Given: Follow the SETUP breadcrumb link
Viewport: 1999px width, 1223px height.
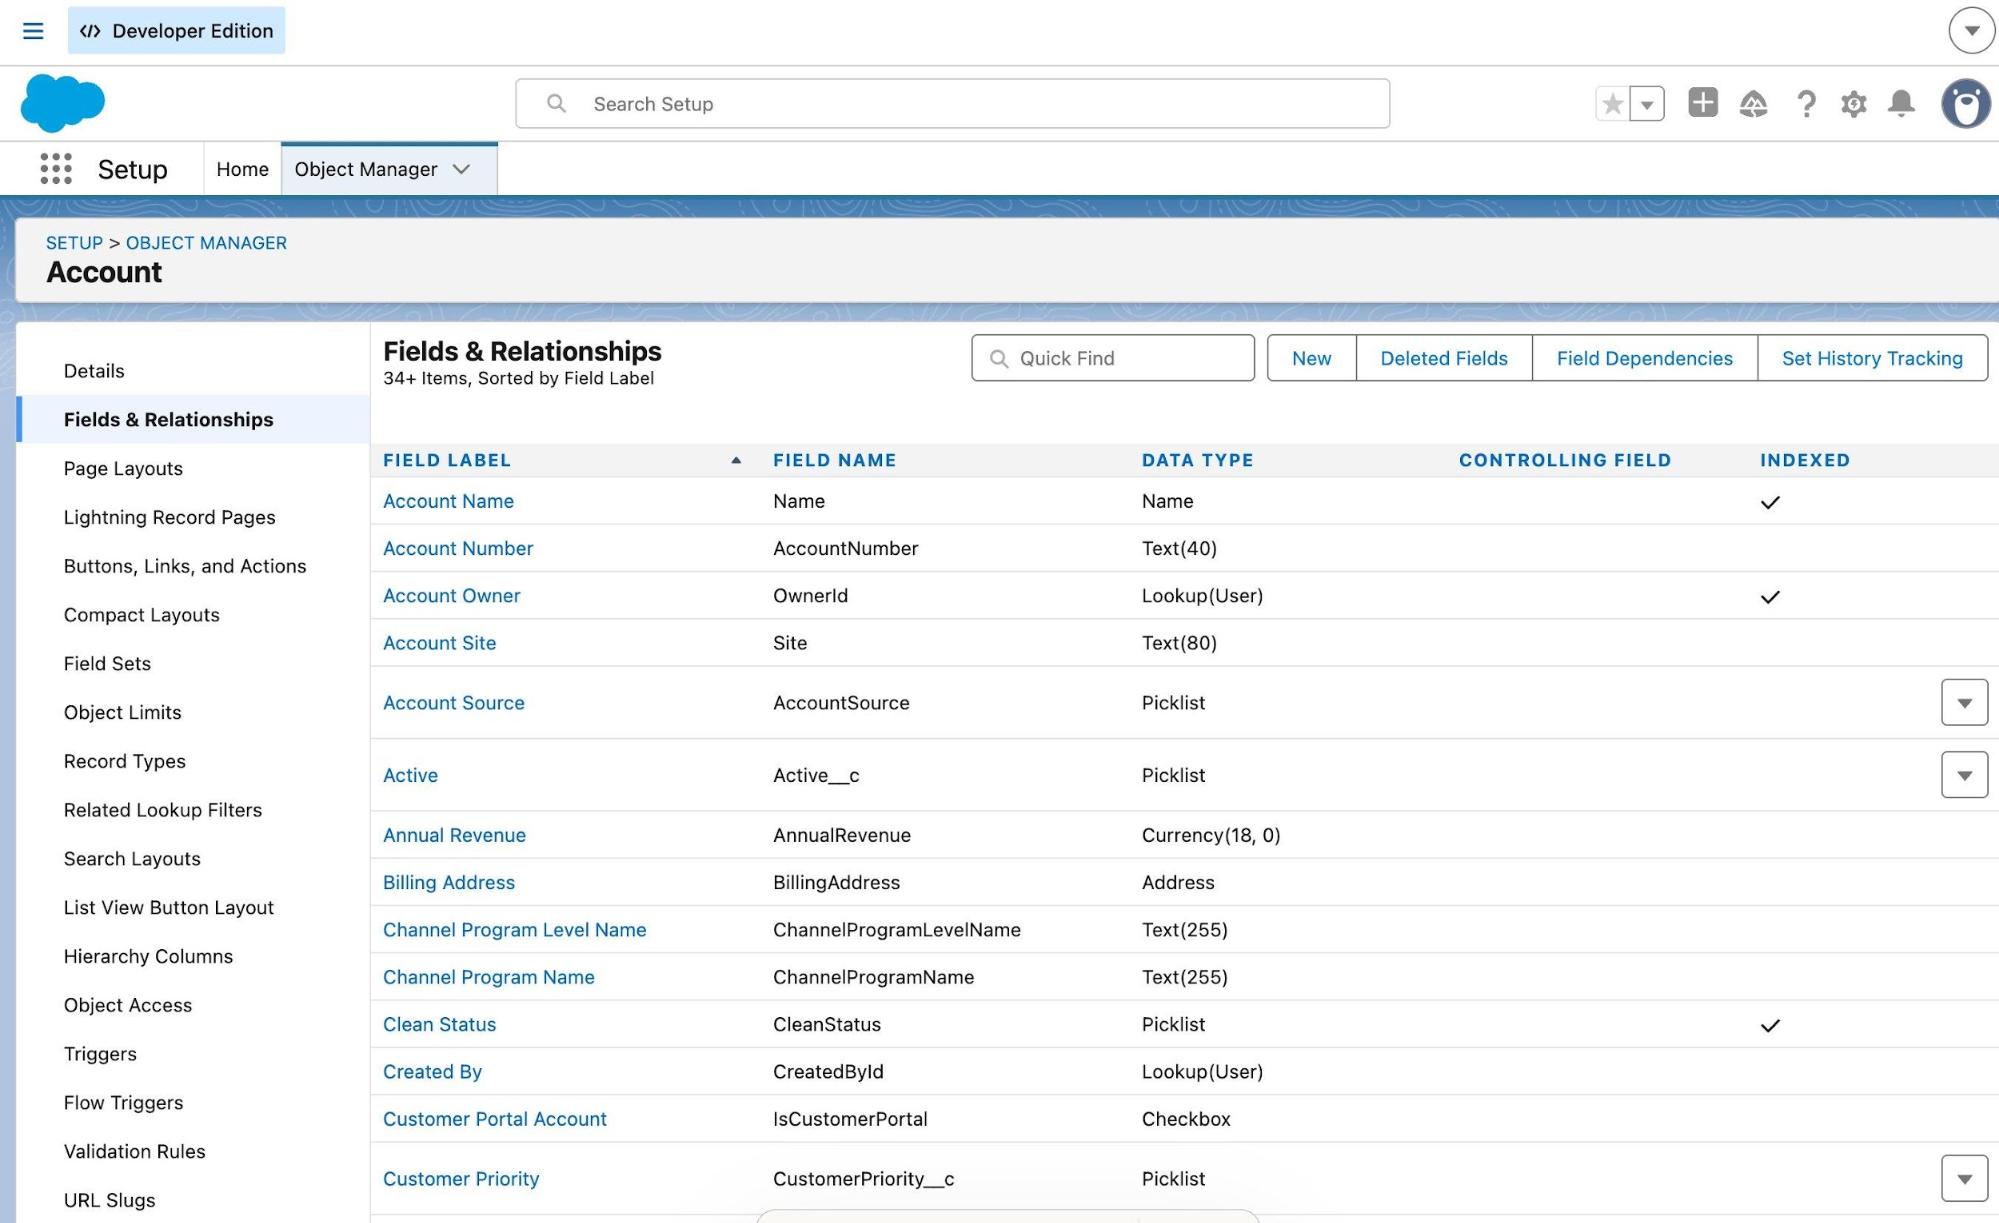Looking at the screenshot, I should click(74, 243).
